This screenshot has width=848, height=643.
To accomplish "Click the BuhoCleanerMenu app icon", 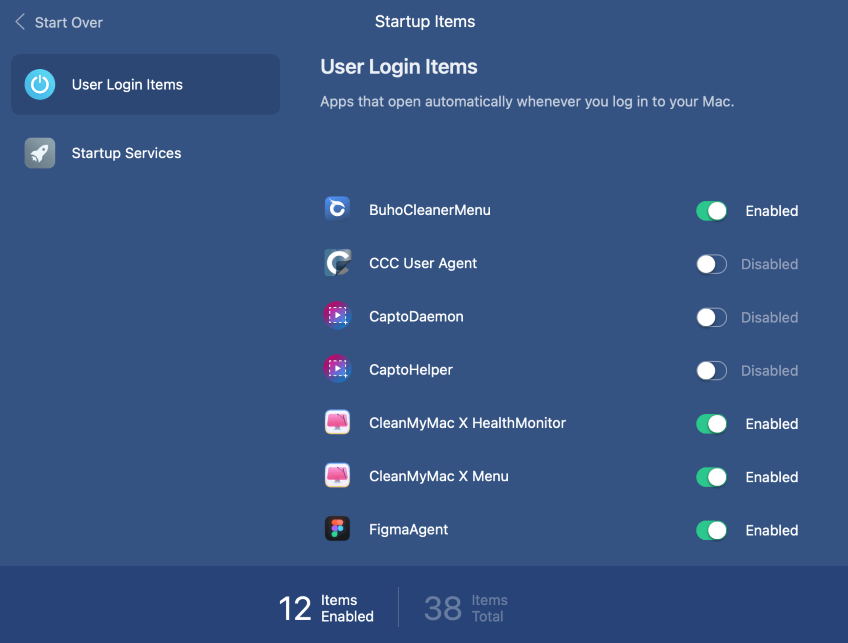I will [337, 209].
